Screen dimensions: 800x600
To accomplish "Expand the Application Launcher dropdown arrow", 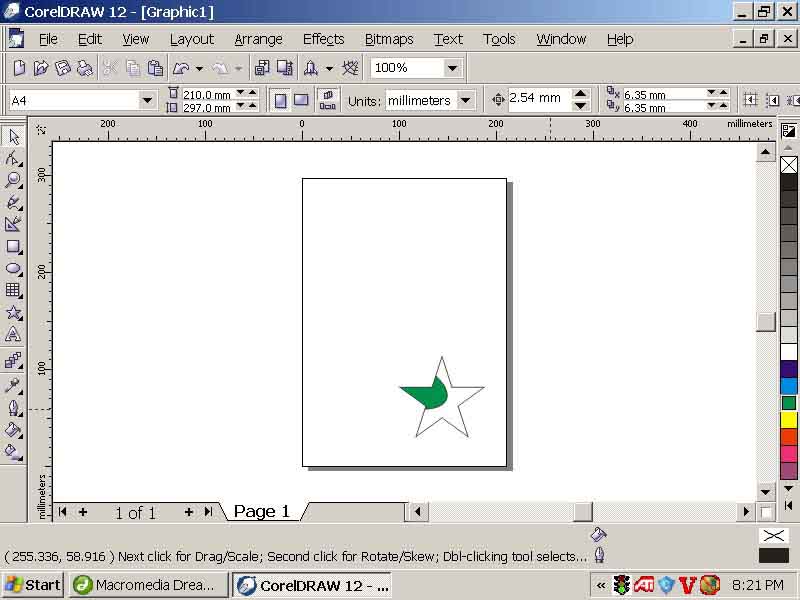I will tap(330, 68).
